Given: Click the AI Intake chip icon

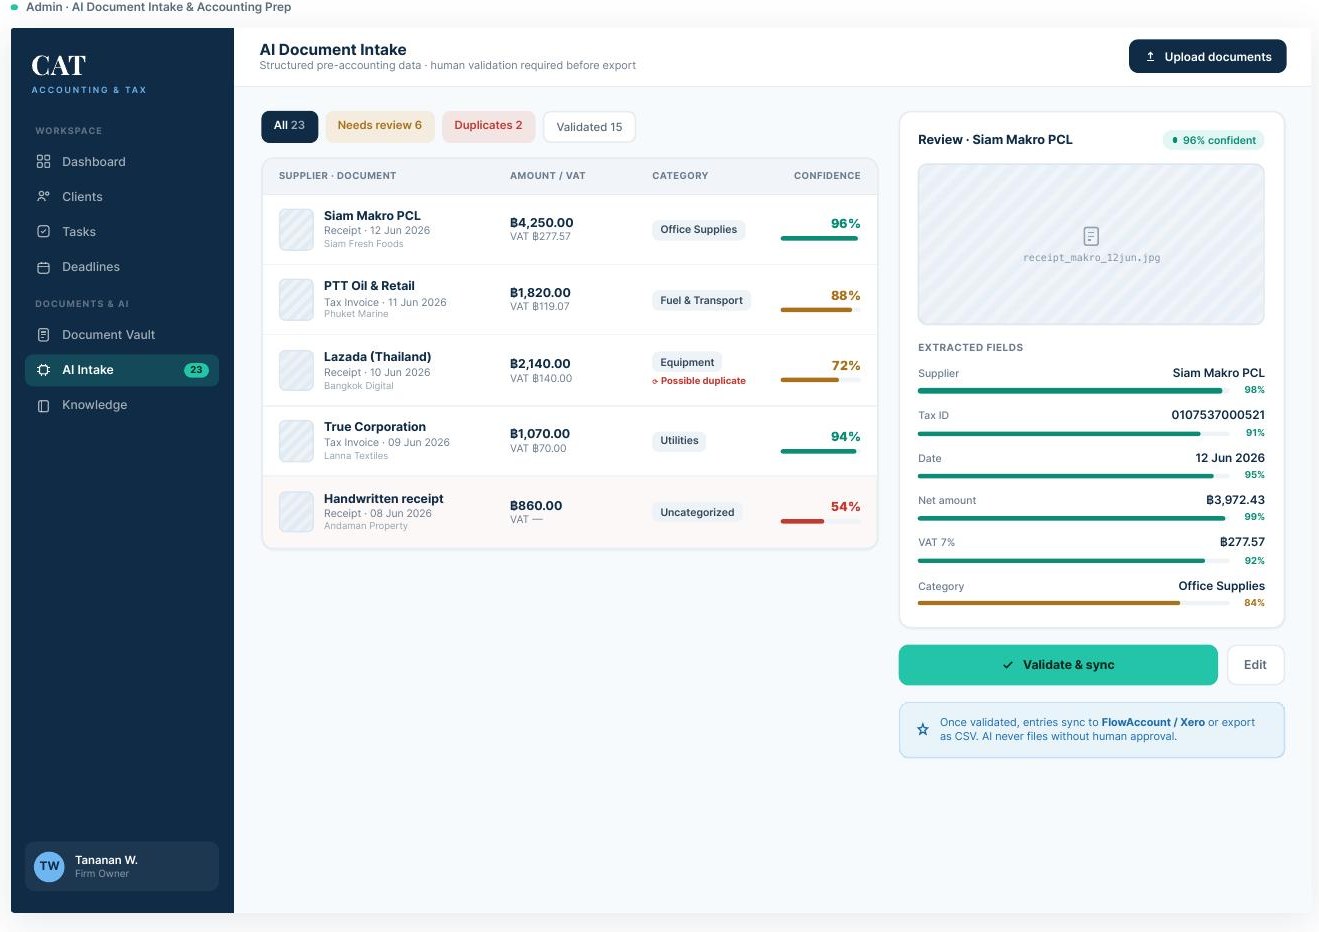Looking at the screenshot, I should coord(43,370).
